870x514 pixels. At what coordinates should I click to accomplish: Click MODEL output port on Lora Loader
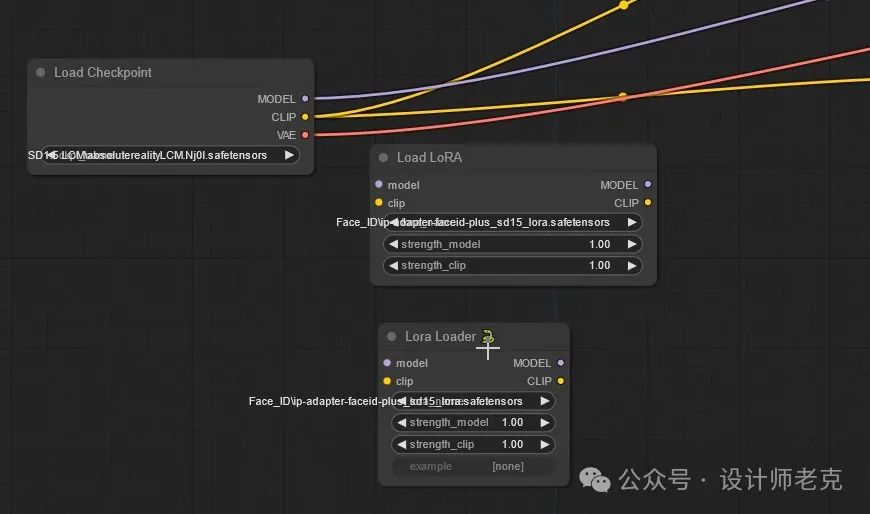coord(561,363)
